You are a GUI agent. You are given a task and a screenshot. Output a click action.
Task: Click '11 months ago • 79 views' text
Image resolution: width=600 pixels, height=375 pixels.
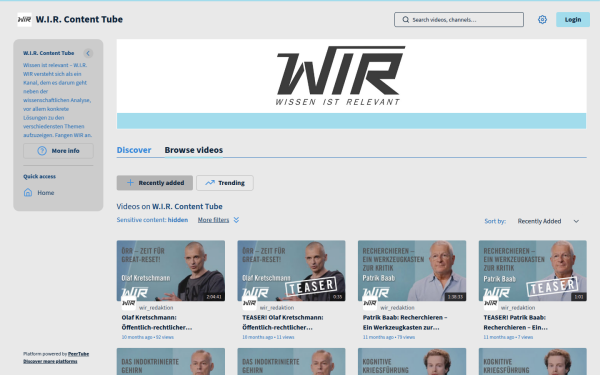pos(389,337)
